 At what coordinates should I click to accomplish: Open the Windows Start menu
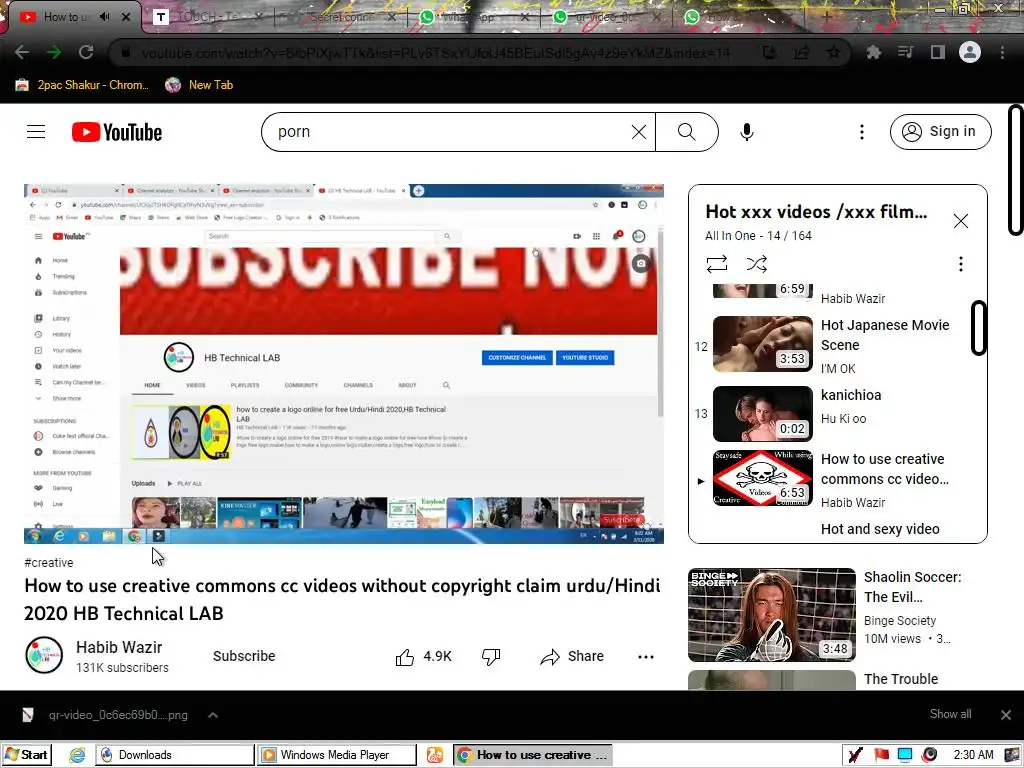(26, 755)
